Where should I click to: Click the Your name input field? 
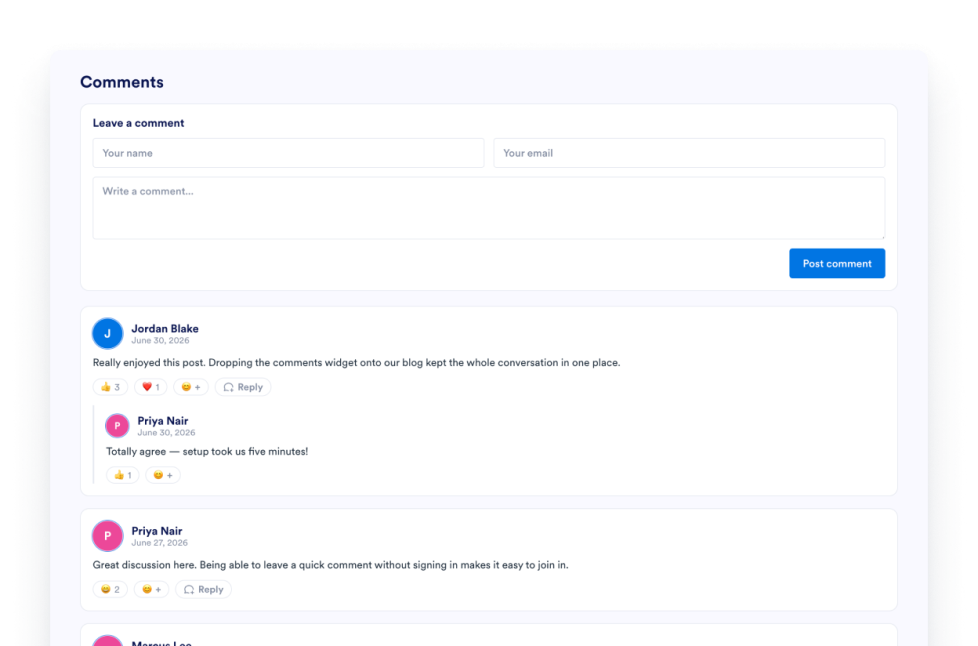[288, 153]
